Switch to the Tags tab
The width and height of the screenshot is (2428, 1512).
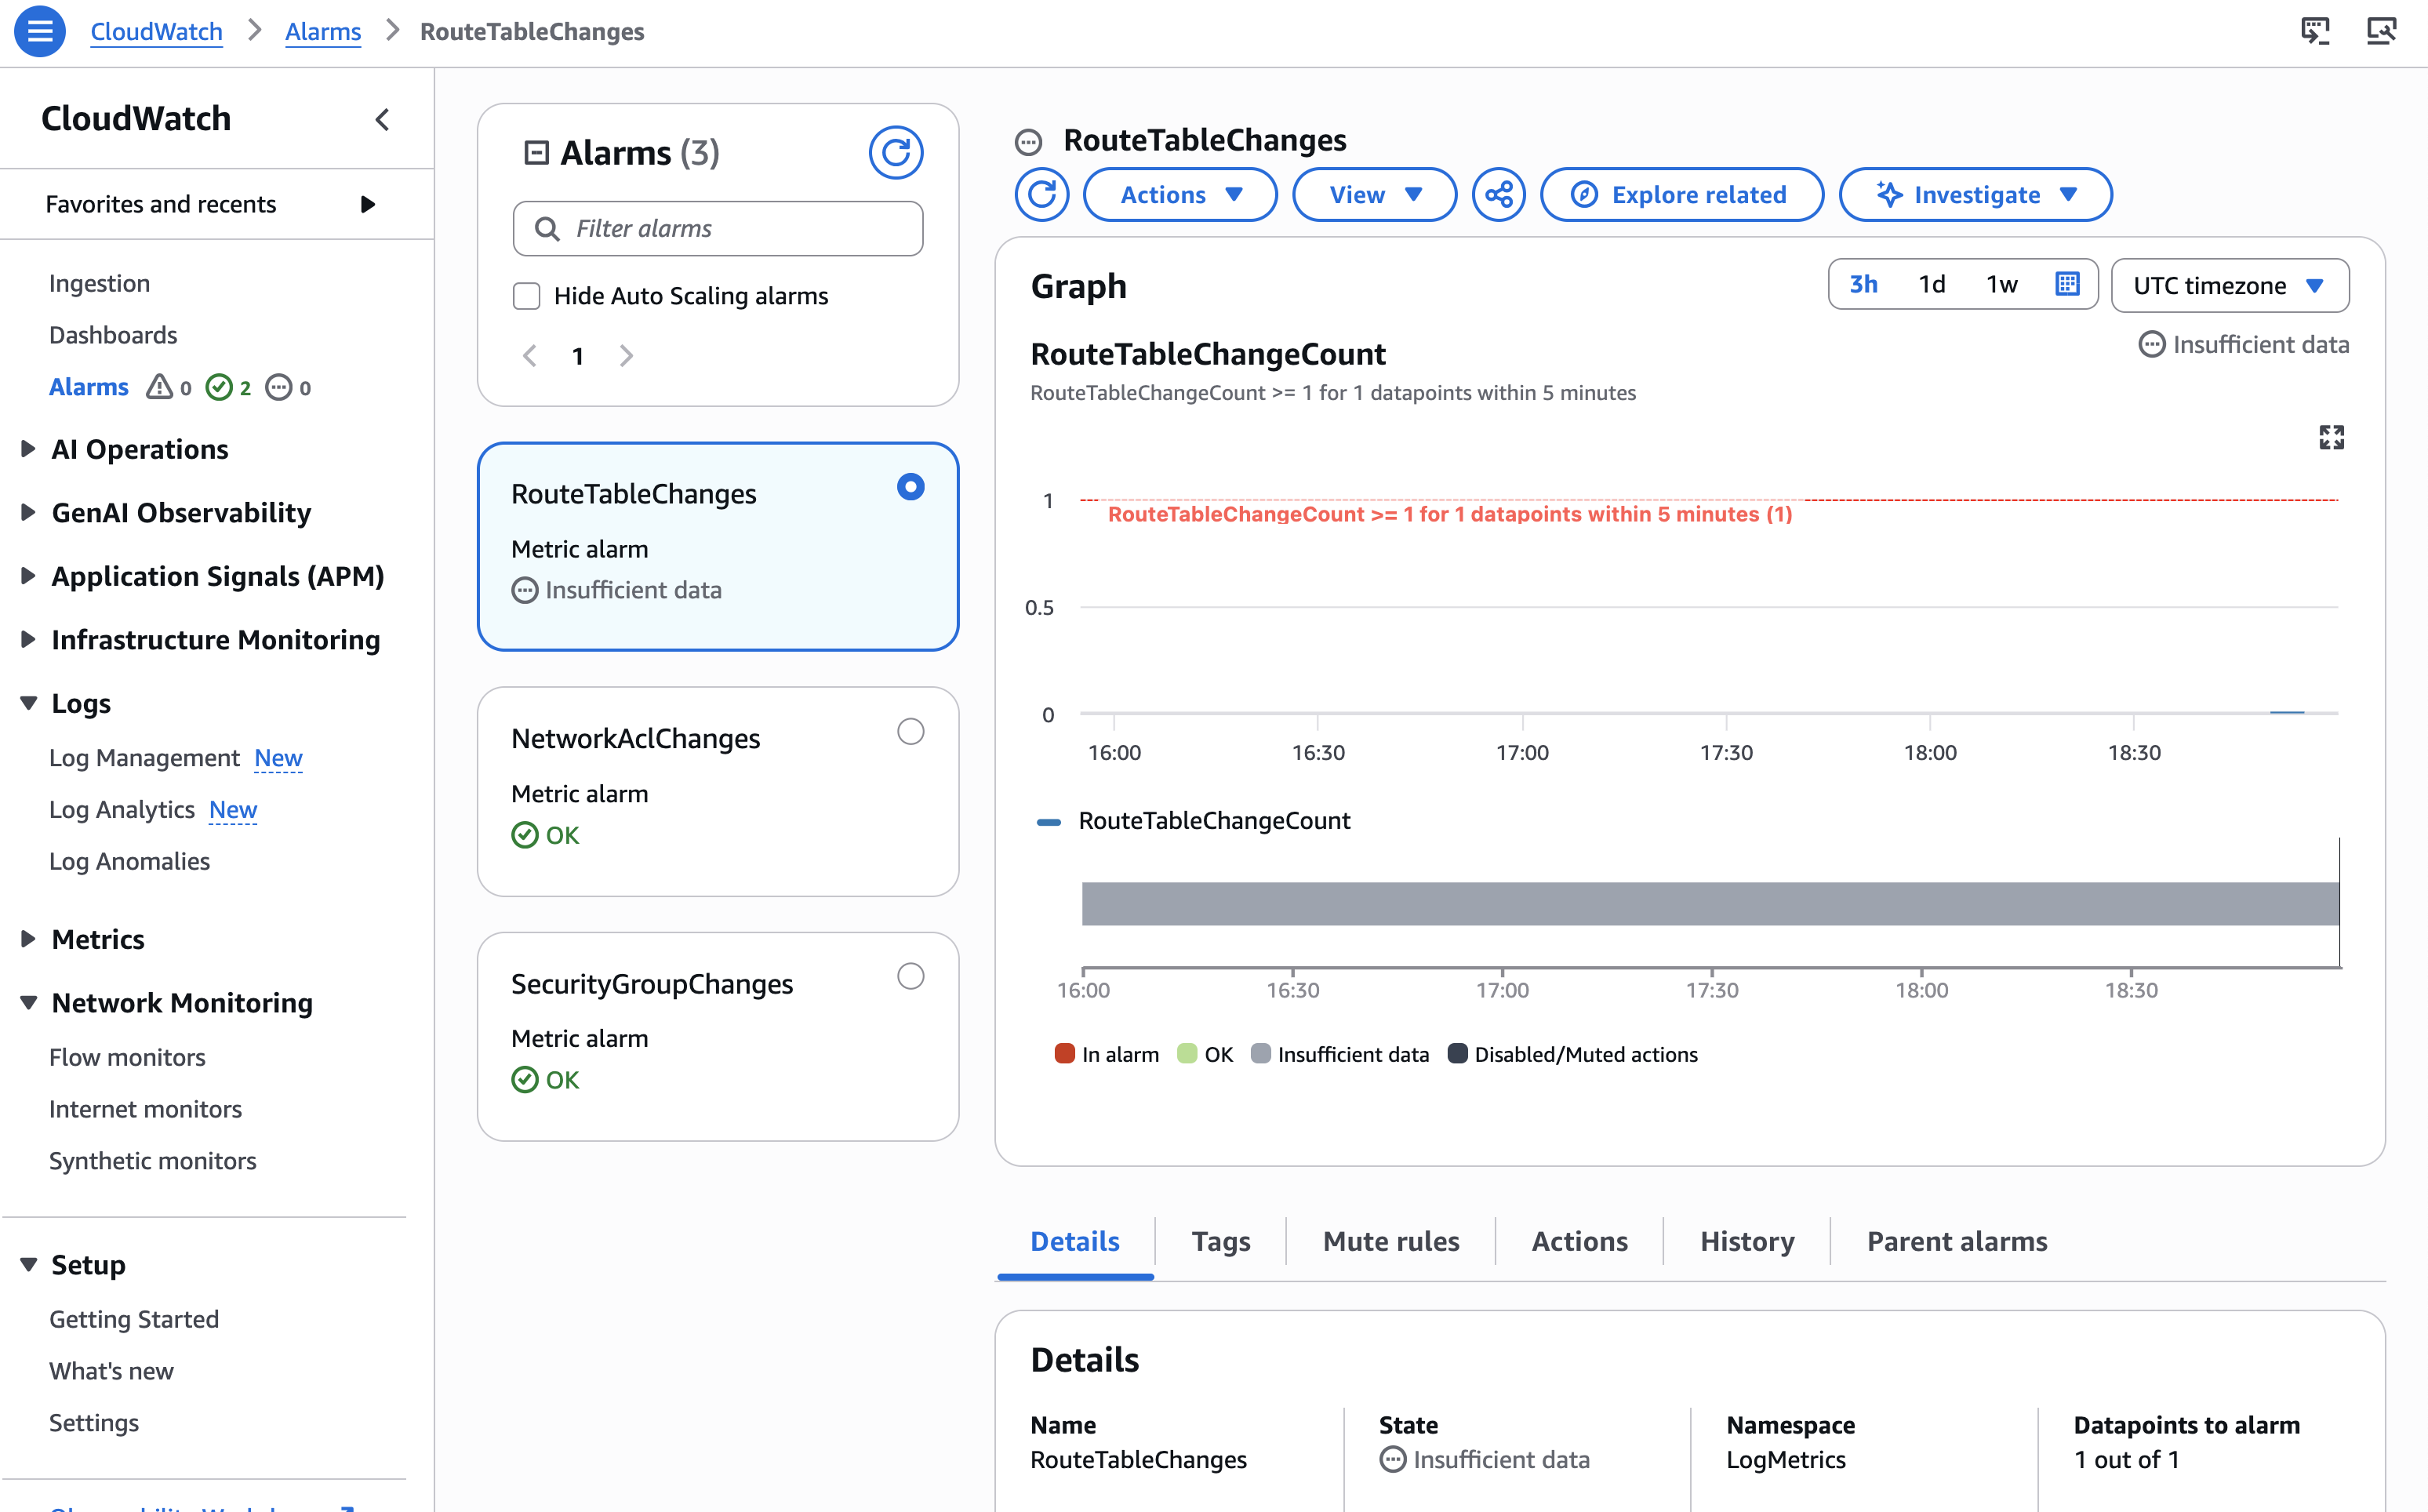click(x=1220, y=1241)
